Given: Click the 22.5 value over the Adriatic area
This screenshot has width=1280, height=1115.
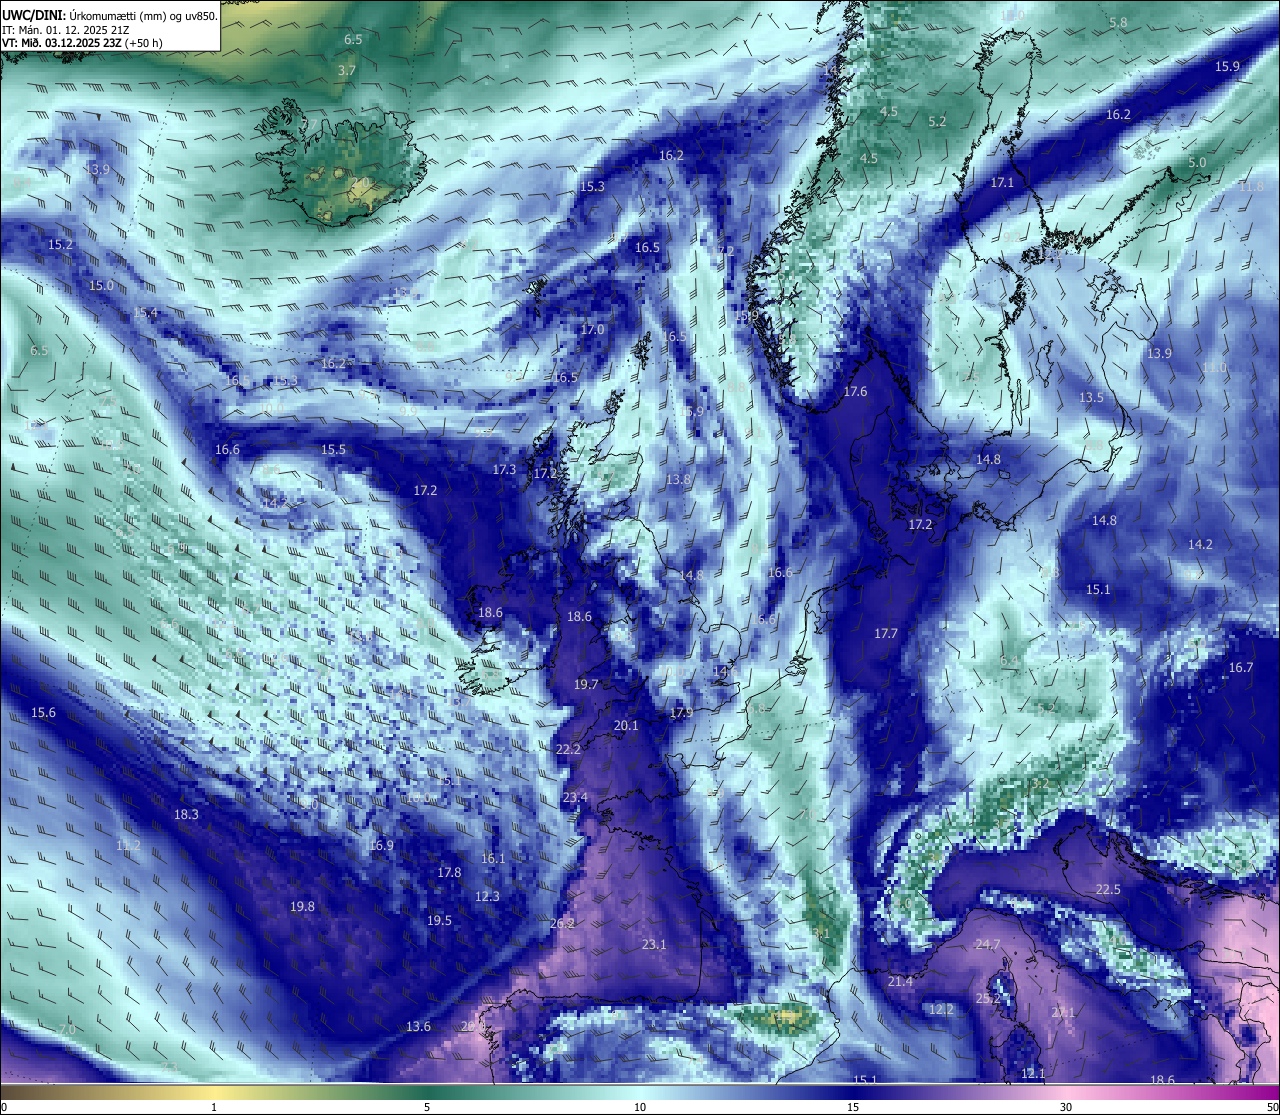Looking at the screenshot, I should 1108,889.
